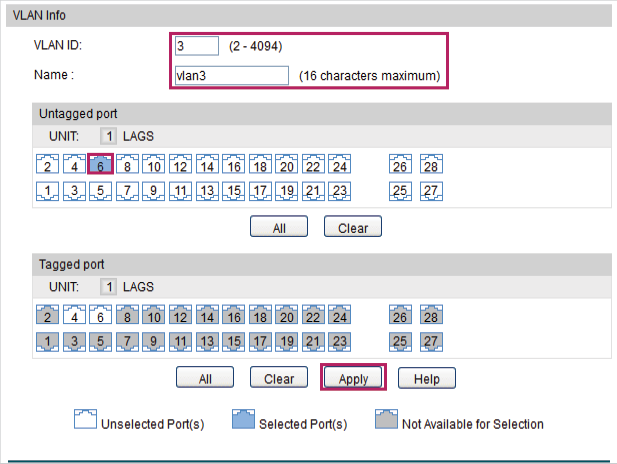Apply the VLAN configuration
Viewport: 617px width, 464px height.
[x=353, y=378]
